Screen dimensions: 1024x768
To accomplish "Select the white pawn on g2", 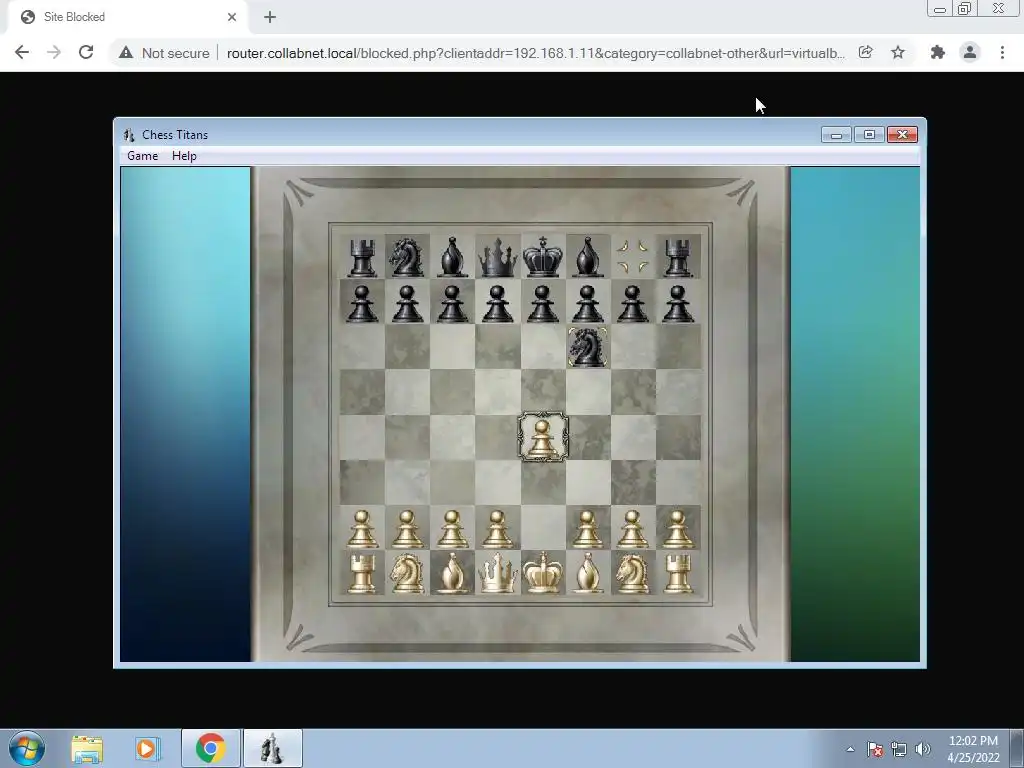I will pyautogui.click(x=633, y=529).
